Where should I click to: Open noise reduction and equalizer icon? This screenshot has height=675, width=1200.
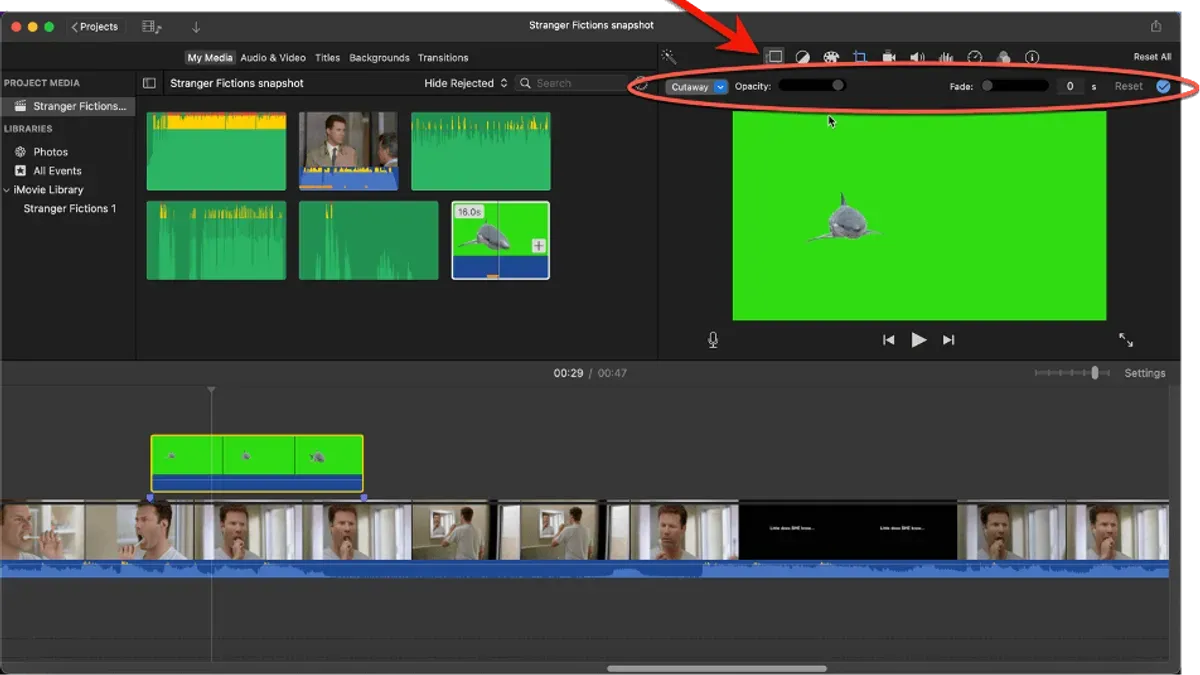[x=946, y=58]
